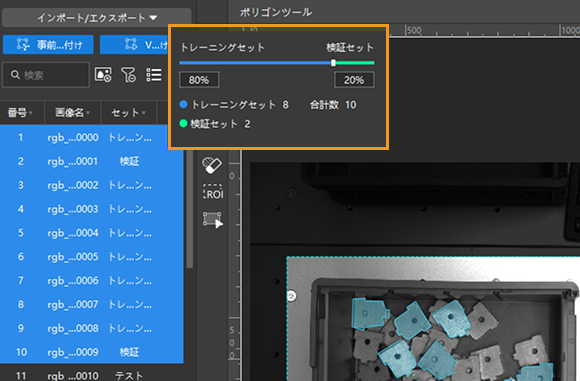Select row 5 rgb_...0004
Viewport: 580px width, 381px height.
(92, 233)
